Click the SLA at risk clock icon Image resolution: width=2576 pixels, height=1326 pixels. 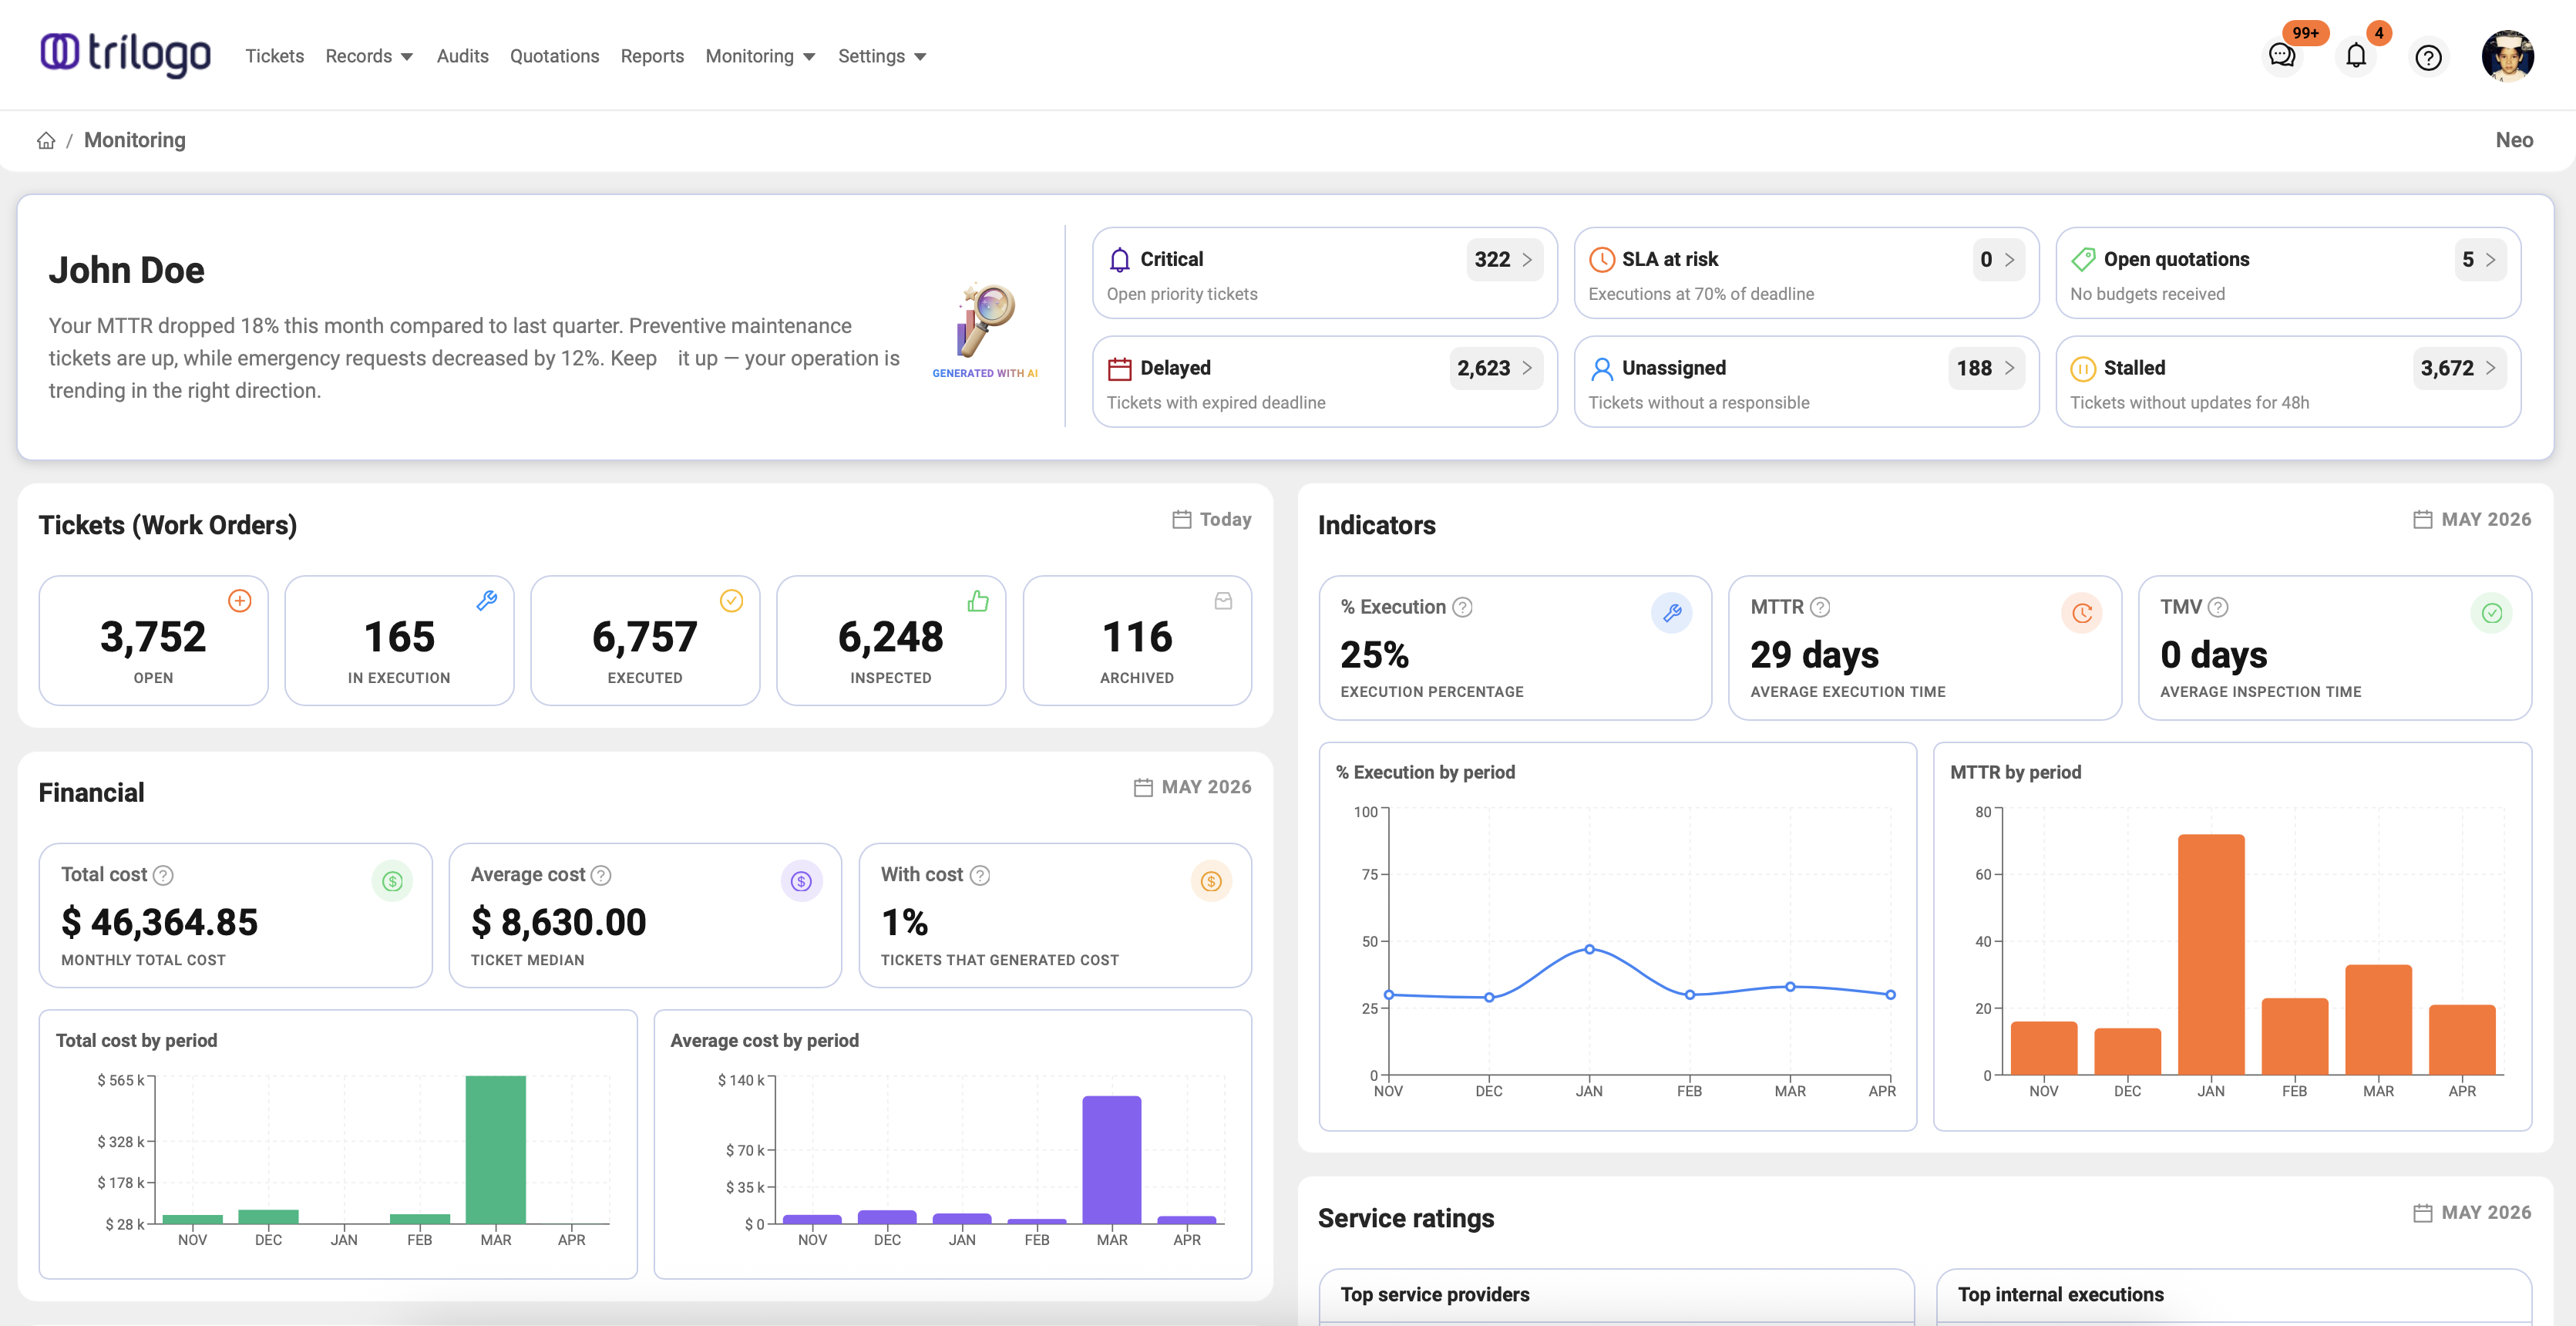1602,259
